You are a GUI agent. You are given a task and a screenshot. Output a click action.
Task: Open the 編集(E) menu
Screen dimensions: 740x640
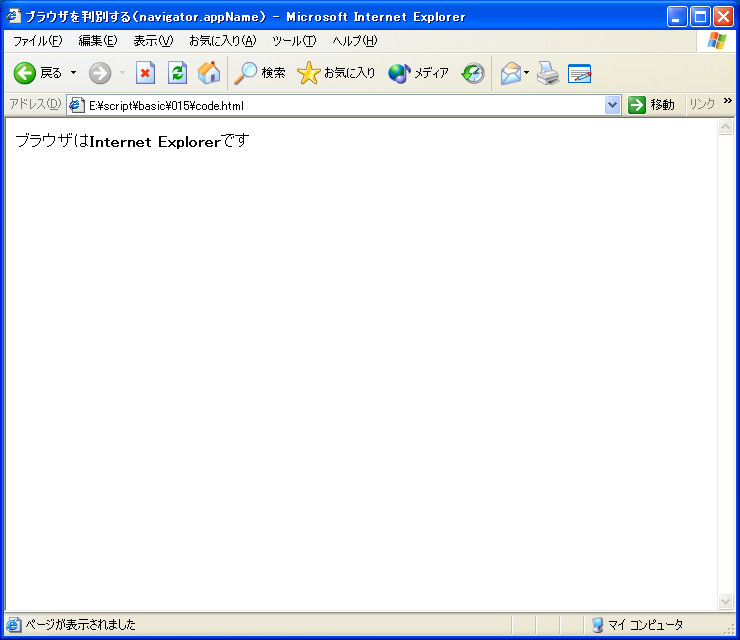98,41
